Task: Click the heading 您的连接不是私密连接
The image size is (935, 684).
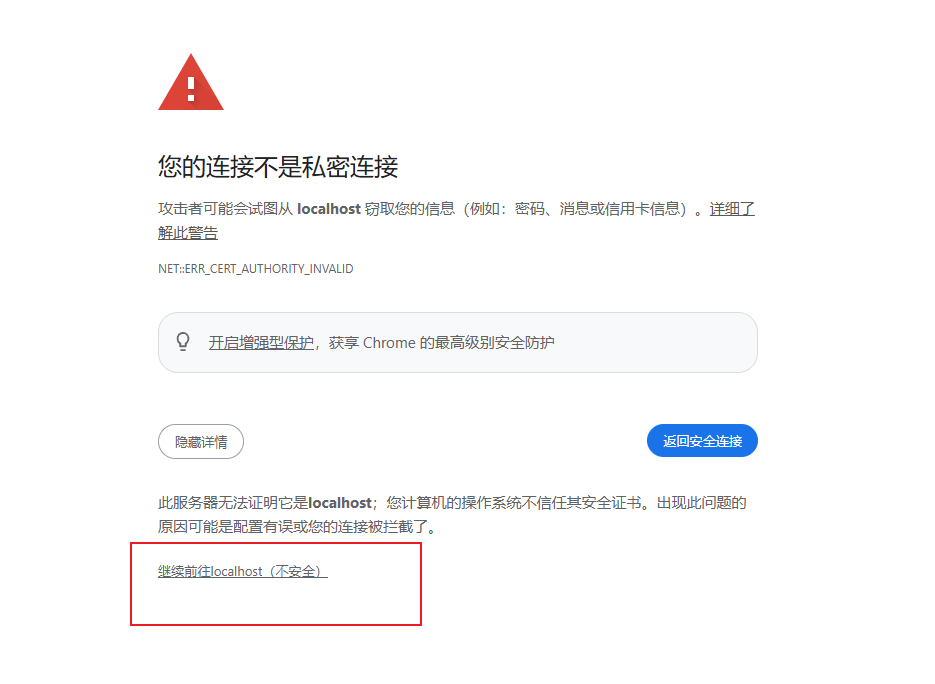Action: 278,167
